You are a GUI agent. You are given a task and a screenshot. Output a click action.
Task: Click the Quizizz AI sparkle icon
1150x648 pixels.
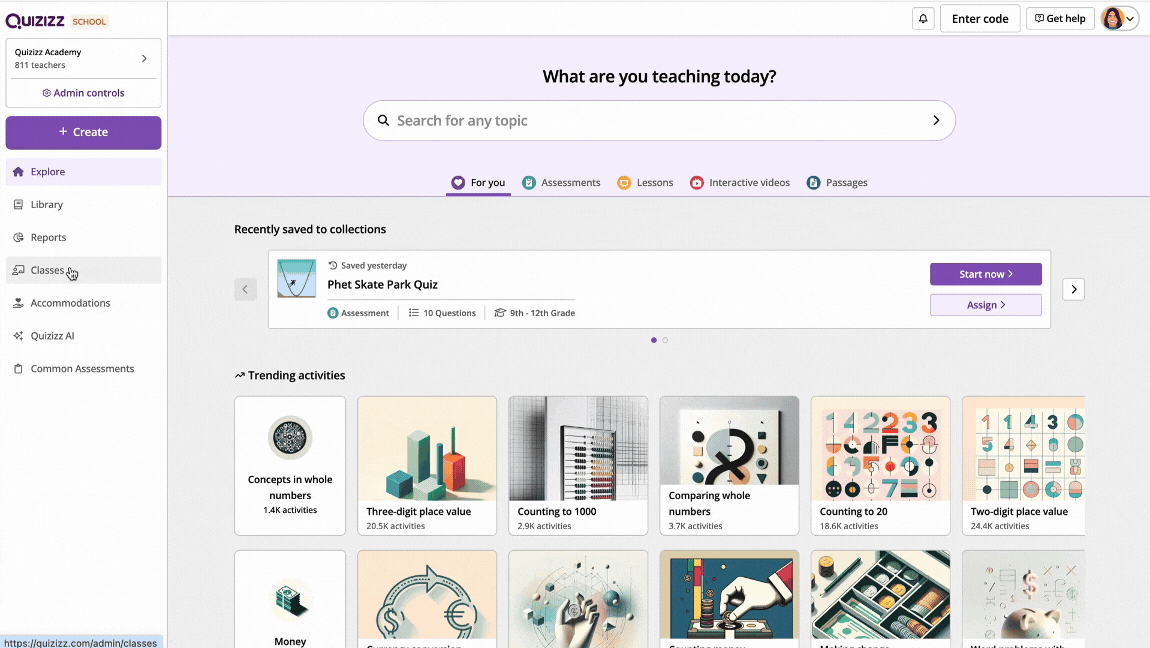click(18, 336)
